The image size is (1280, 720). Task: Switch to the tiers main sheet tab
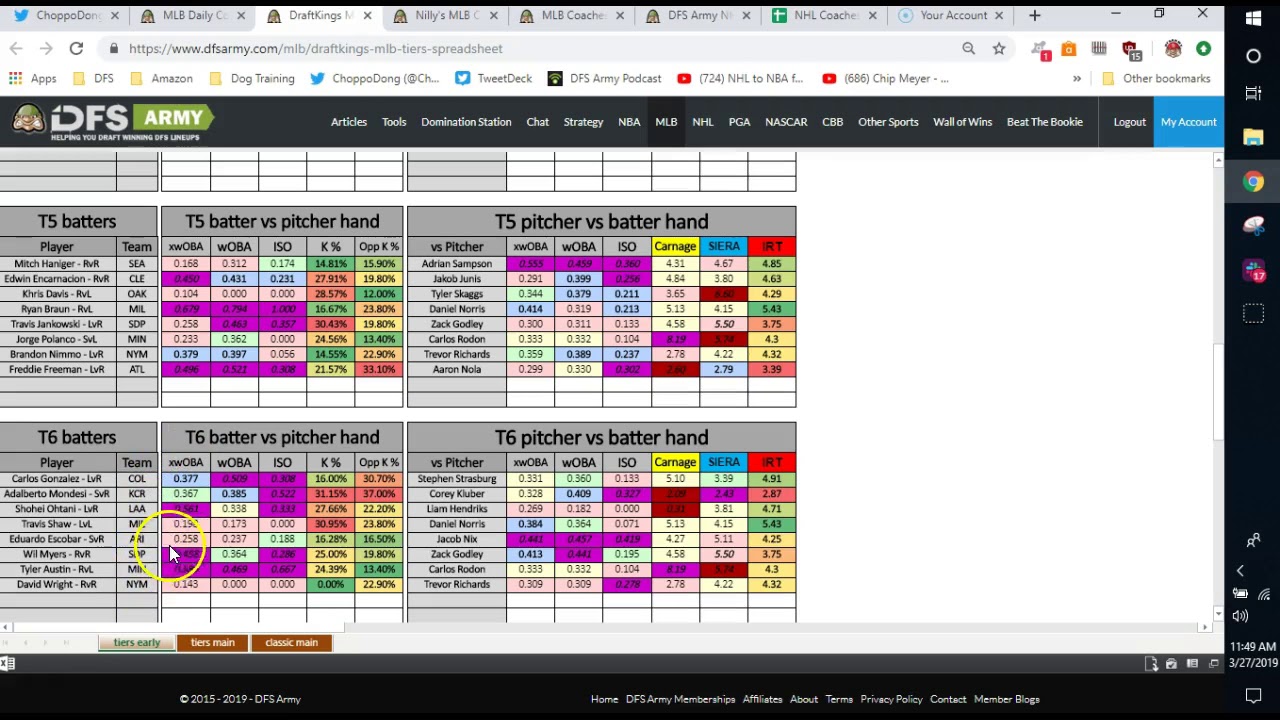pyautogui.click(x=212, y=643)
